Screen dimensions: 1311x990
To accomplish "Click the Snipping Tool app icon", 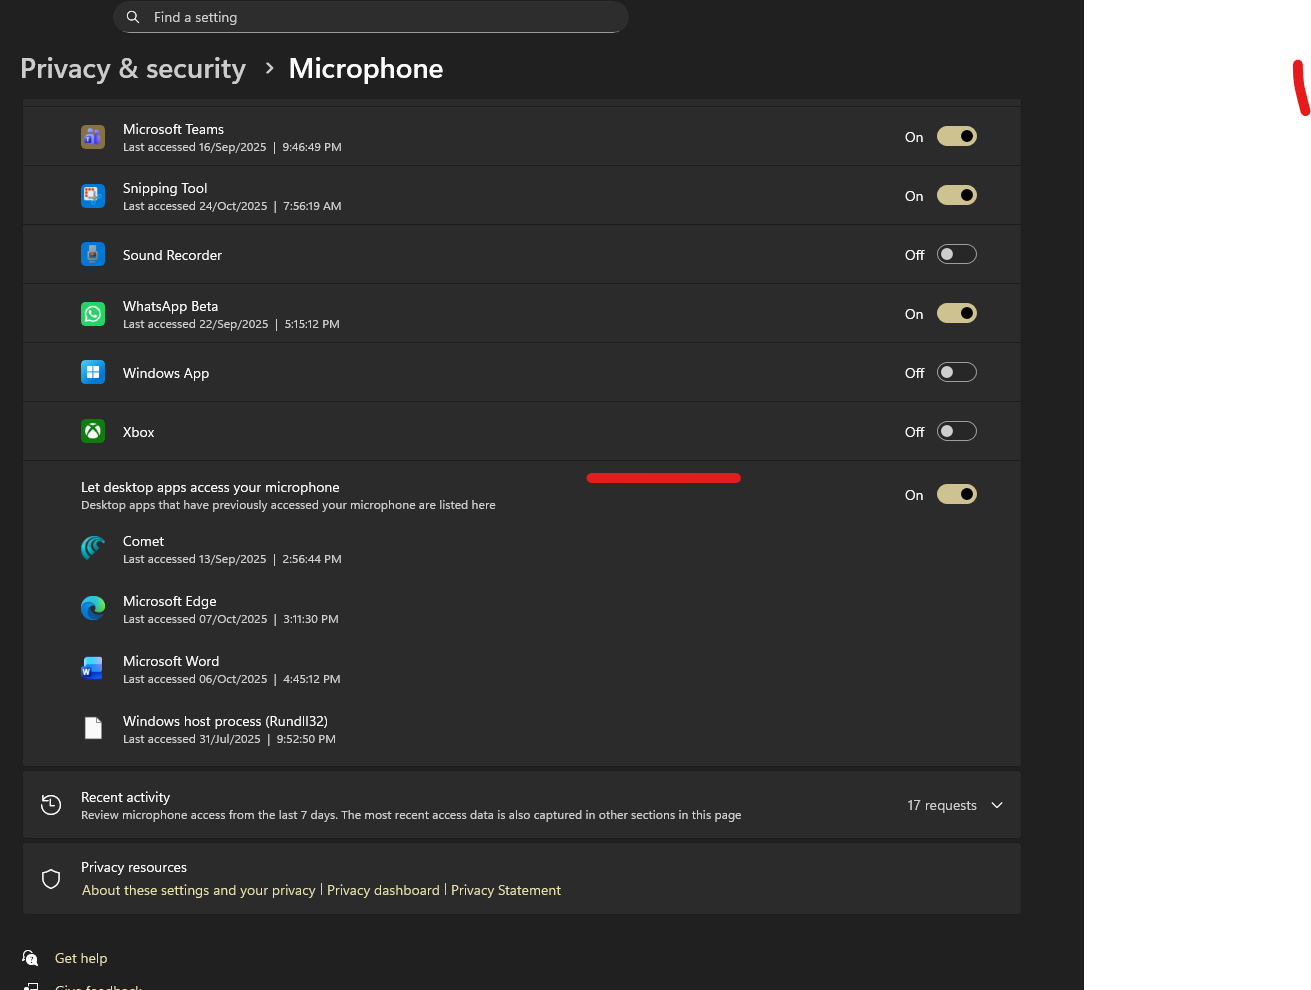I will [x=93, y=196].
